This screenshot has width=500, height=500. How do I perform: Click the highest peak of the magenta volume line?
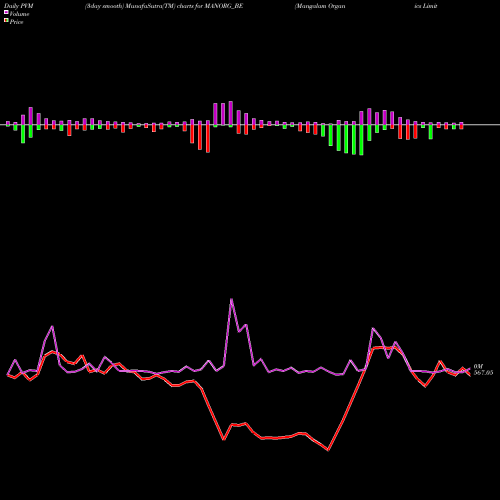click(x=231, y=299)
